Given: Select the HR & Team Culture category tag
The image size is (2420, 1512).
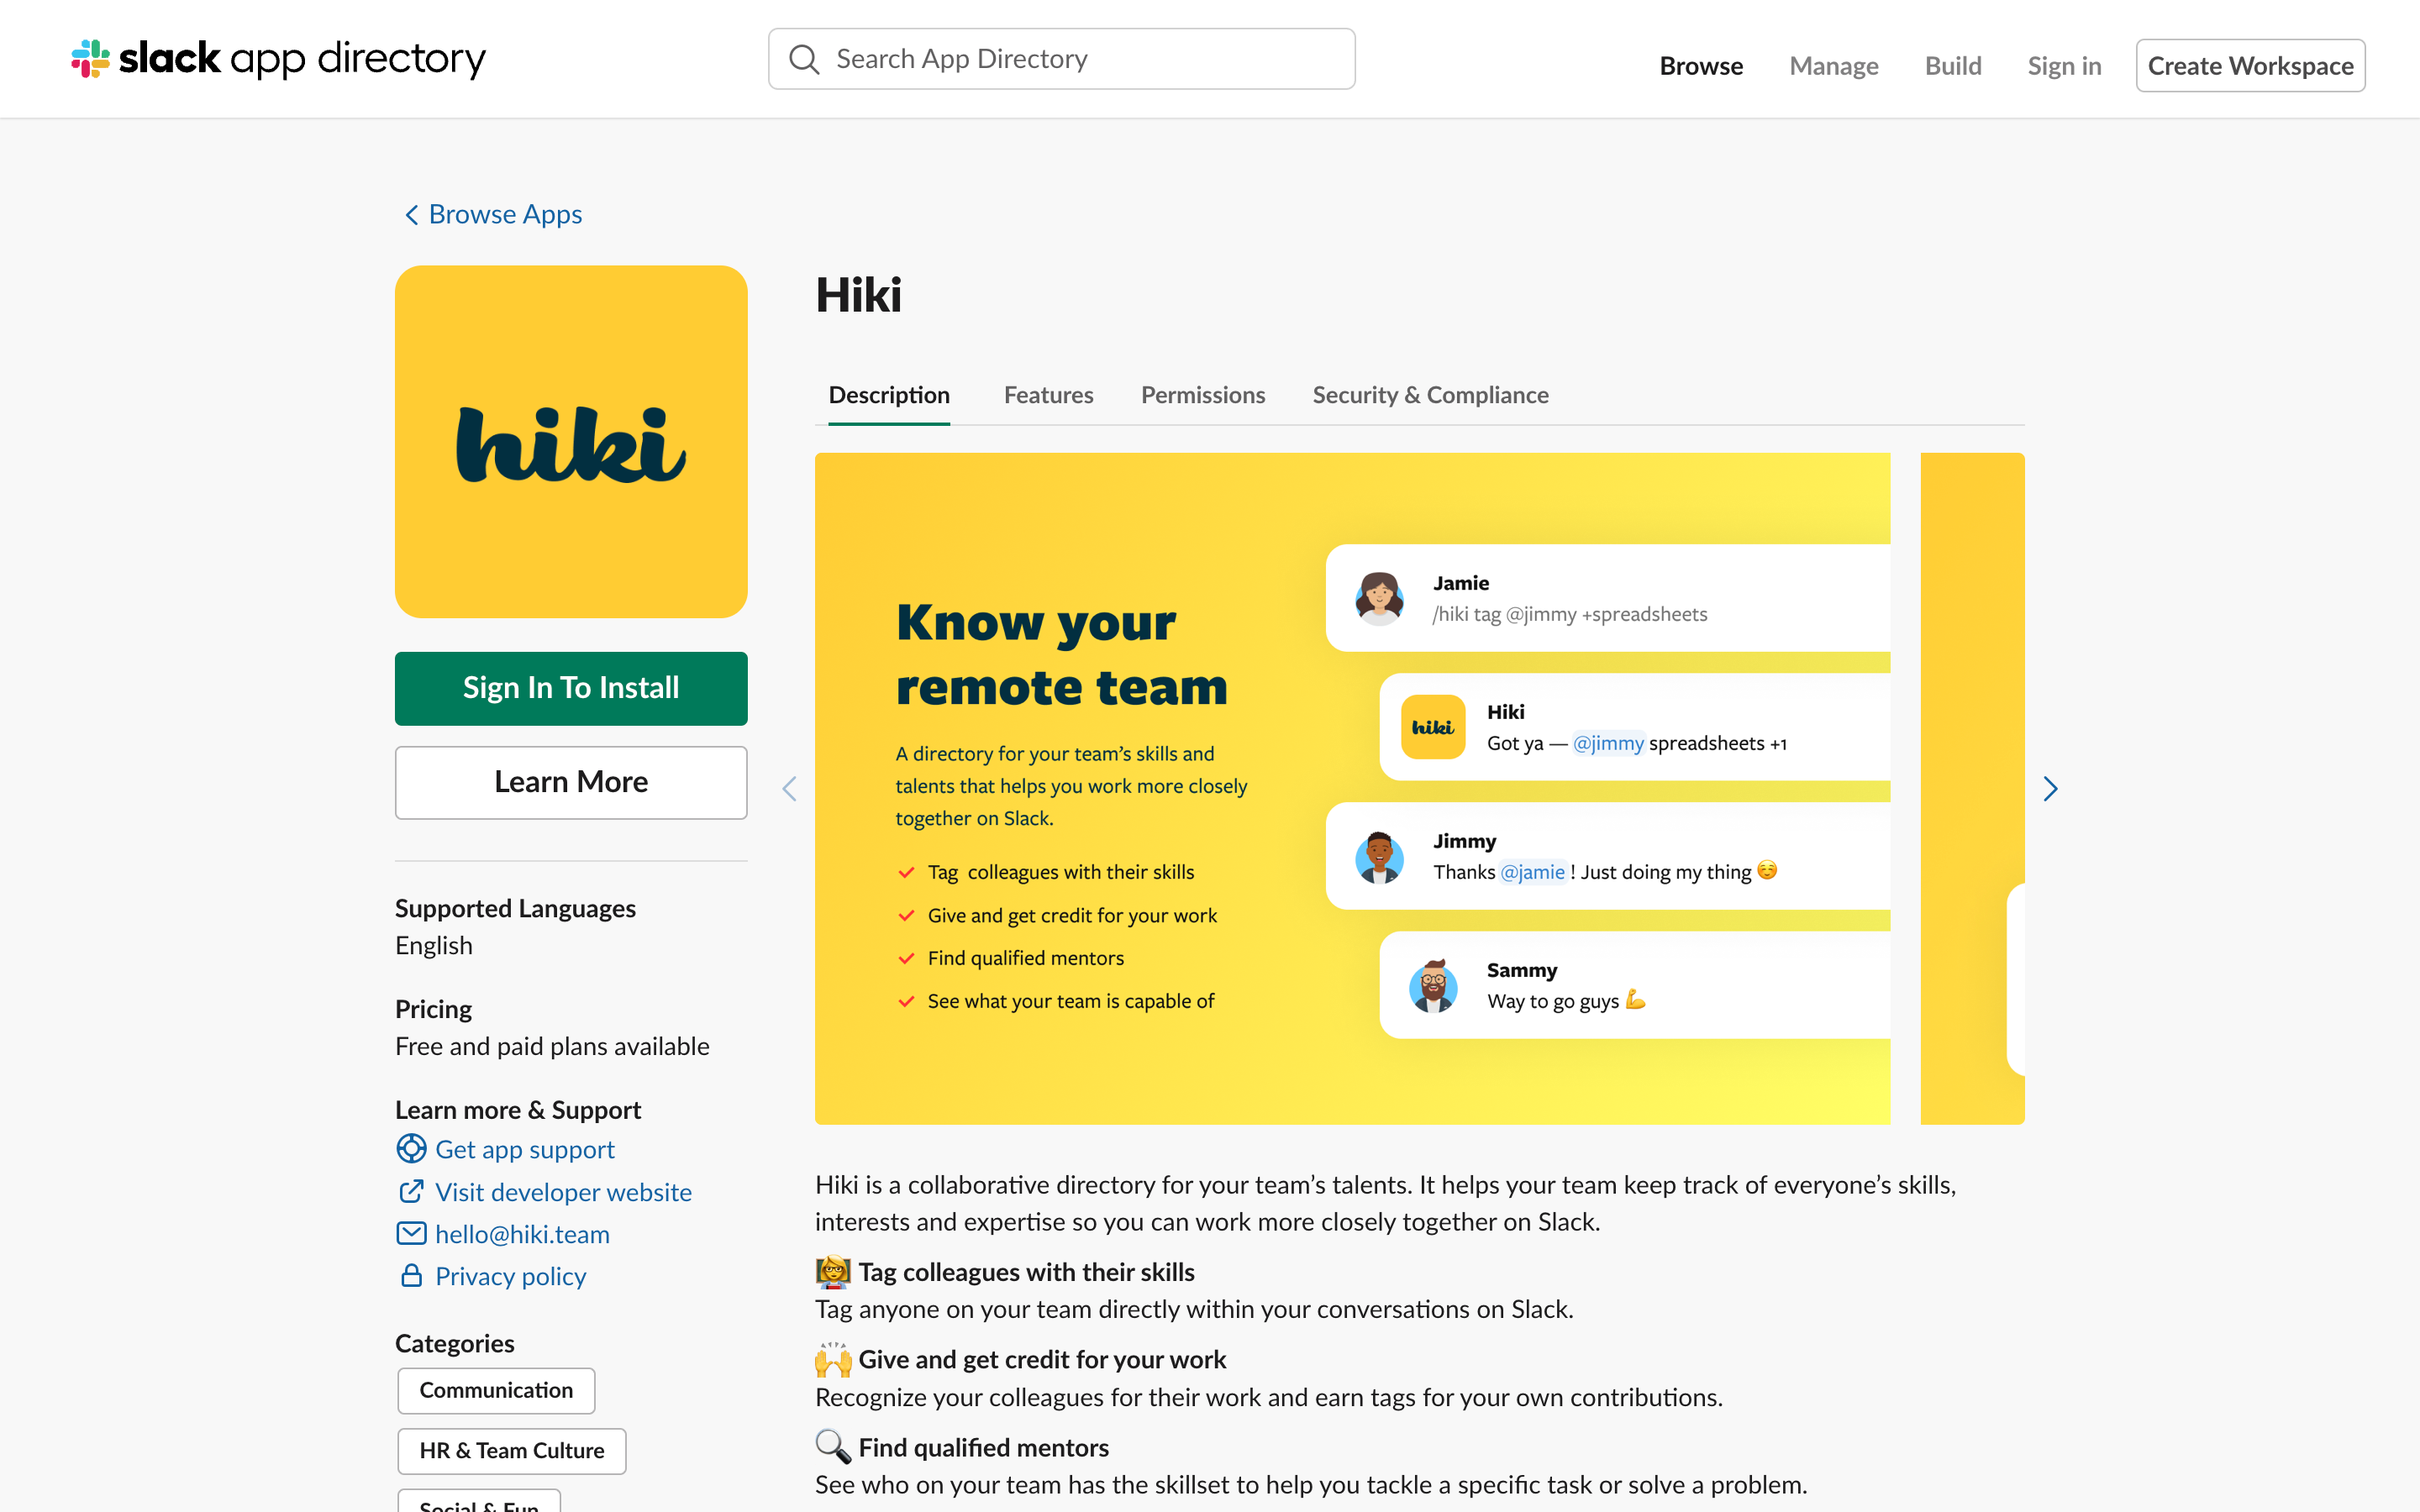Looking at the screenshot, I should pos(511,1450).
